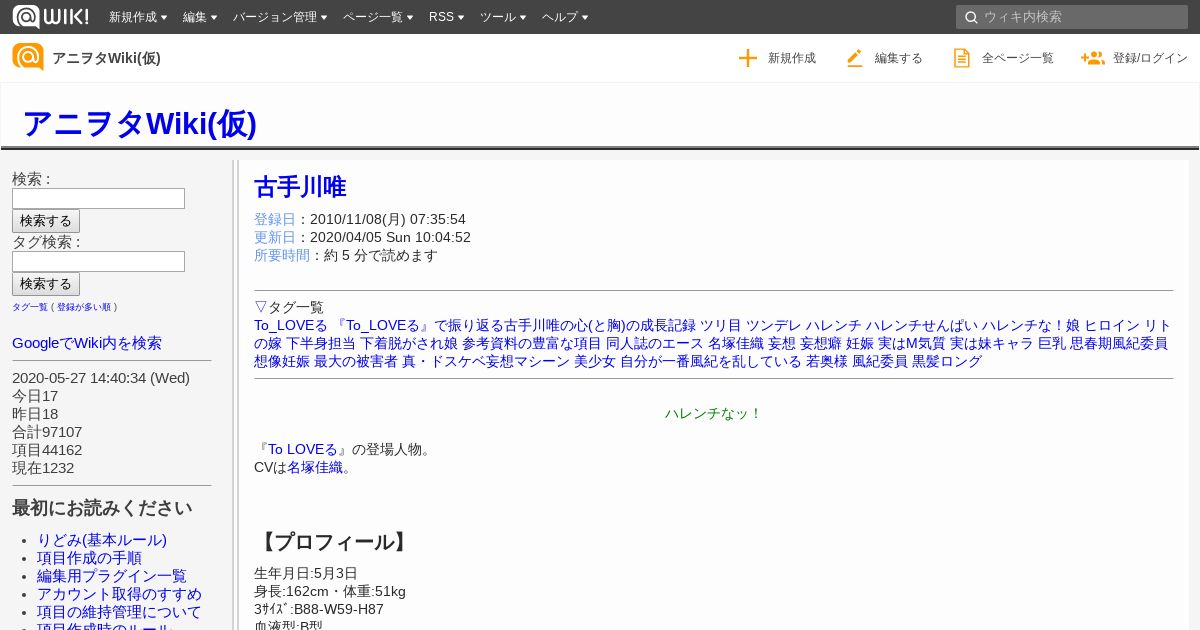
Task: Open the 編集 dropdown menu
Action: [x=200, y=17]
